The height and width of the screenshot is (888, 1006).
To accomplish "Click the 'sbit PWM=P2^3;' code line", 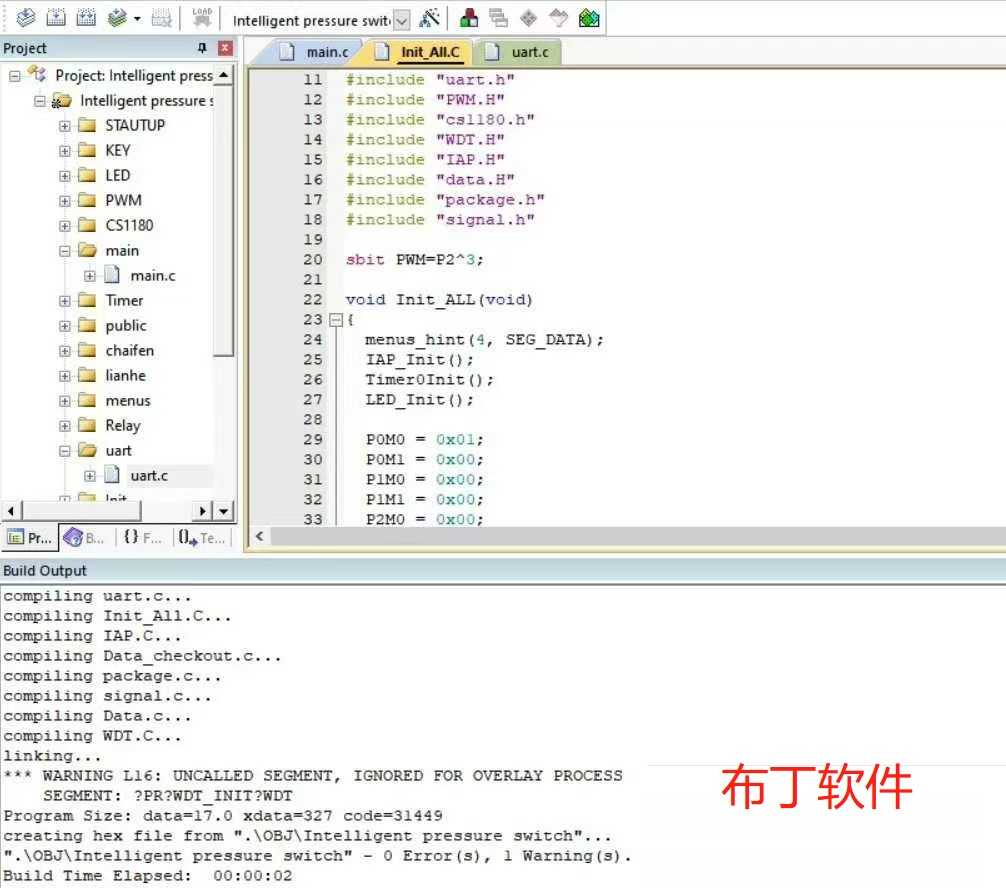I will pos(414,260).
